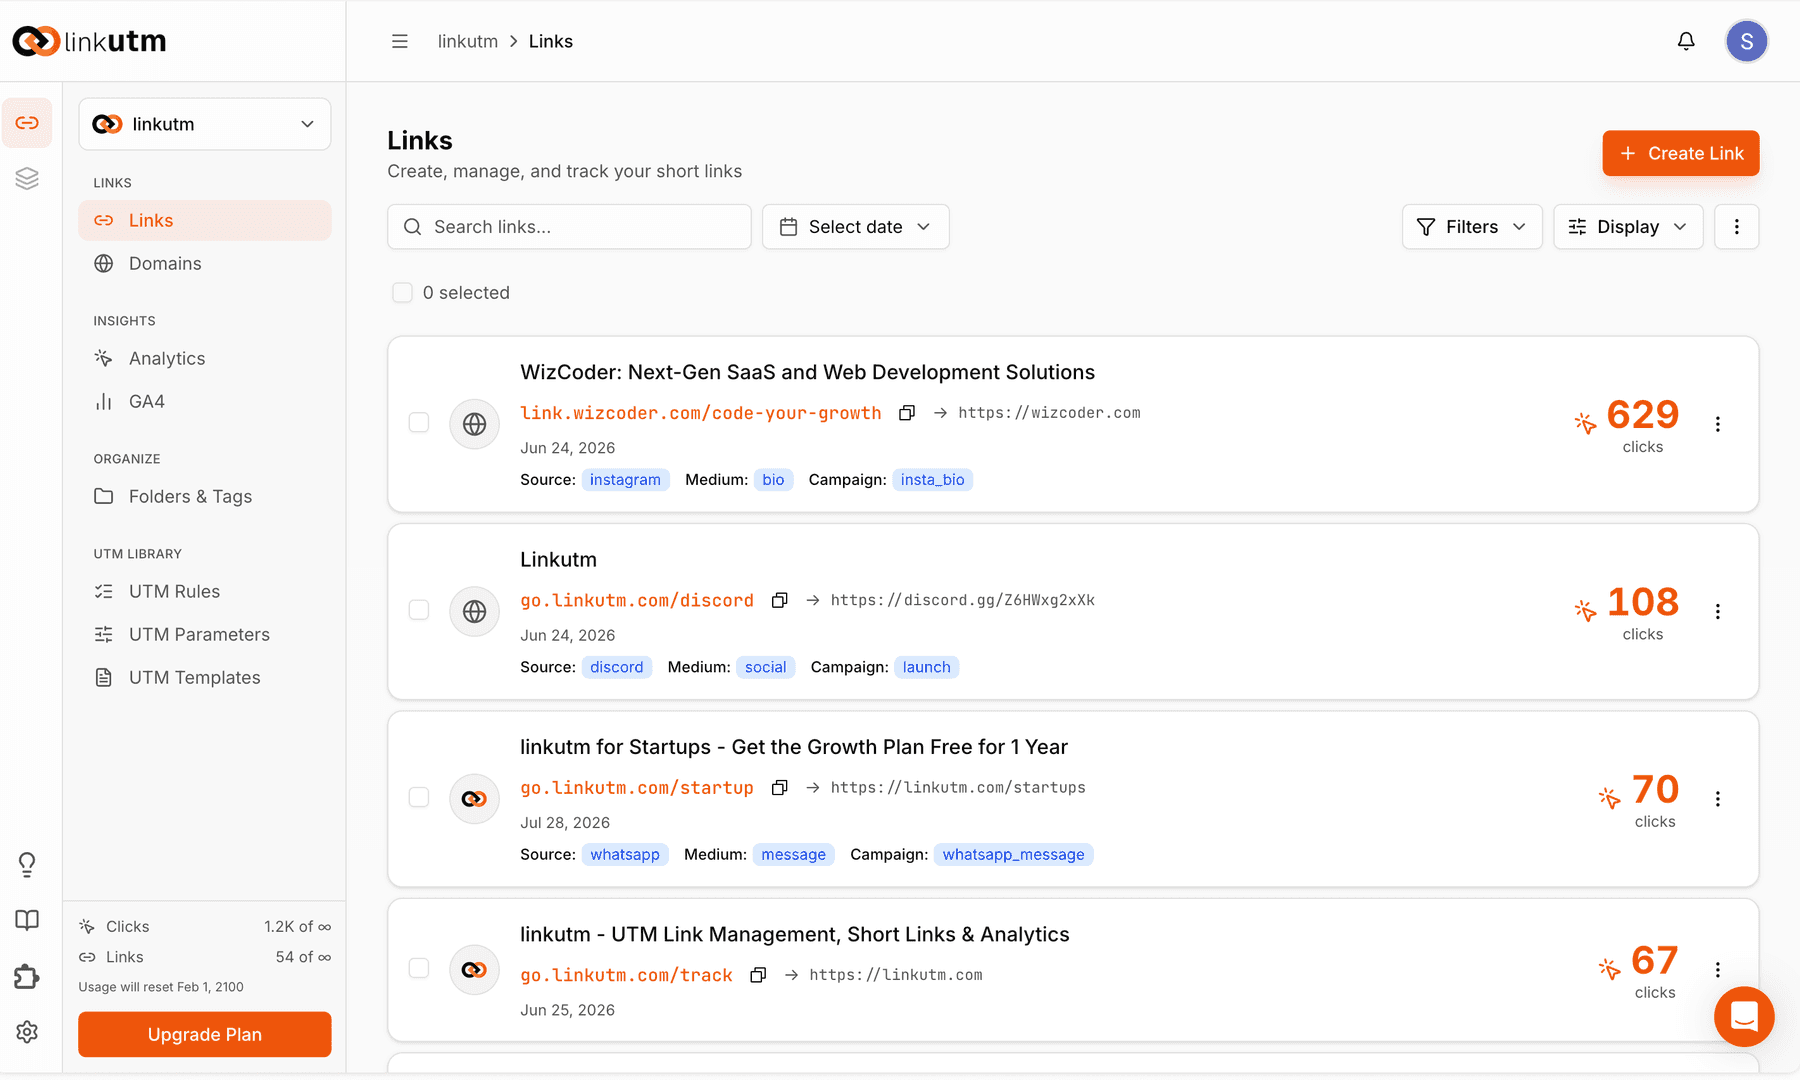Click the social medium tag
Image resolution: width=1800 pixels, height=1080 pixels.
pos(766,667)
